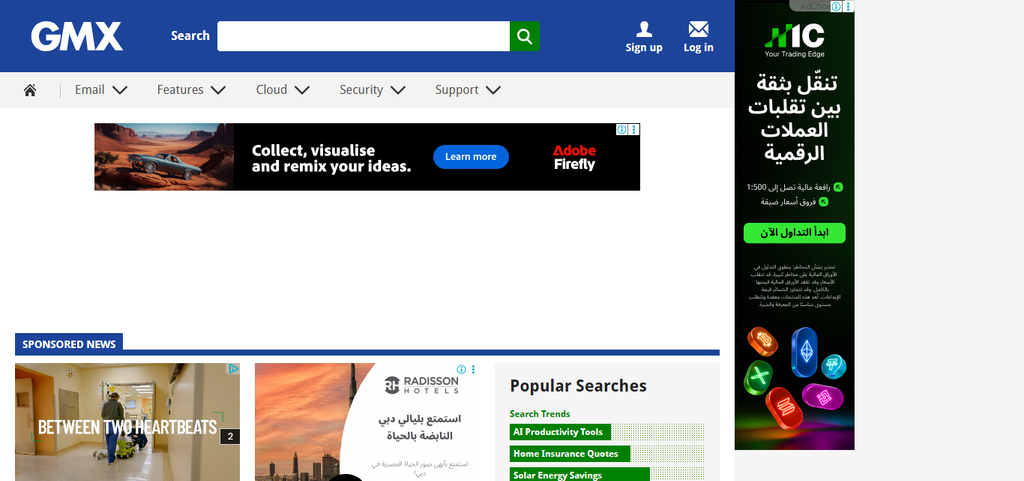Click the Adobe Firefly logo
Viewport: 1024px width, 481px height.
[574, 157]
